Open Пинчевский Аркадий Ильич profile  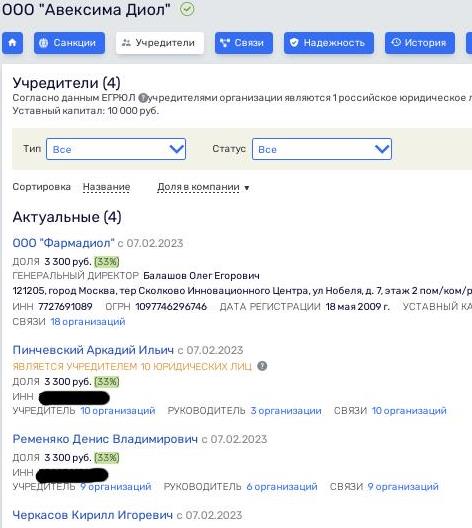pyautogui.click(x=93, y=350)
